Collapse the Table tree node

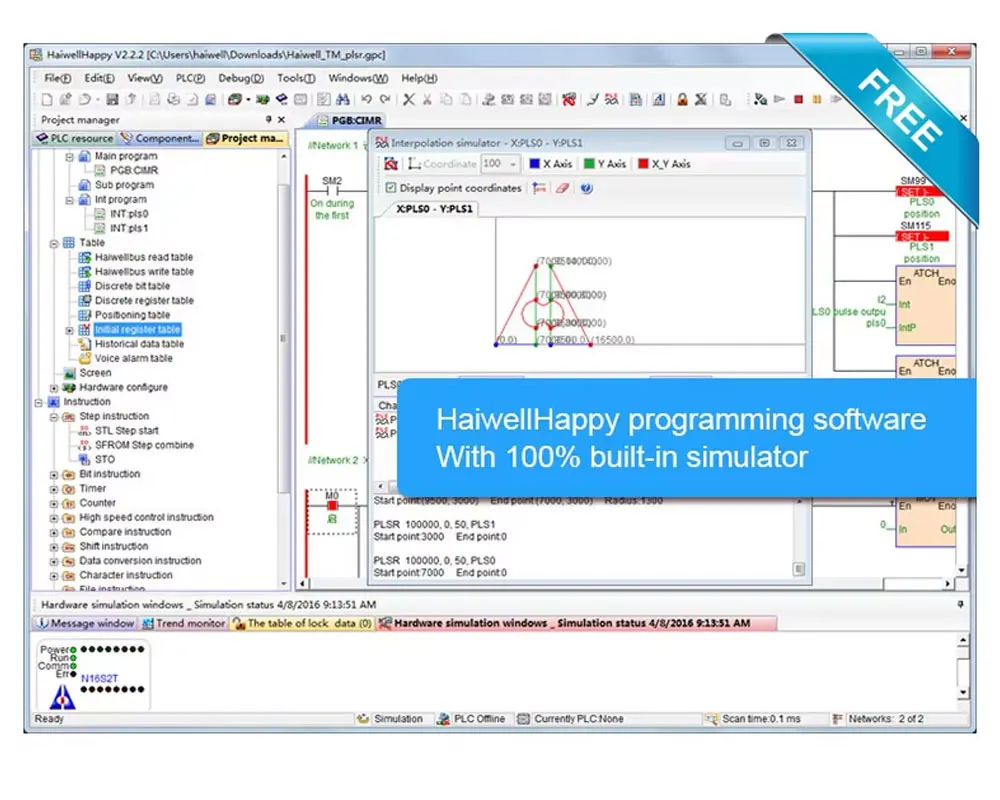coord(54,243)
